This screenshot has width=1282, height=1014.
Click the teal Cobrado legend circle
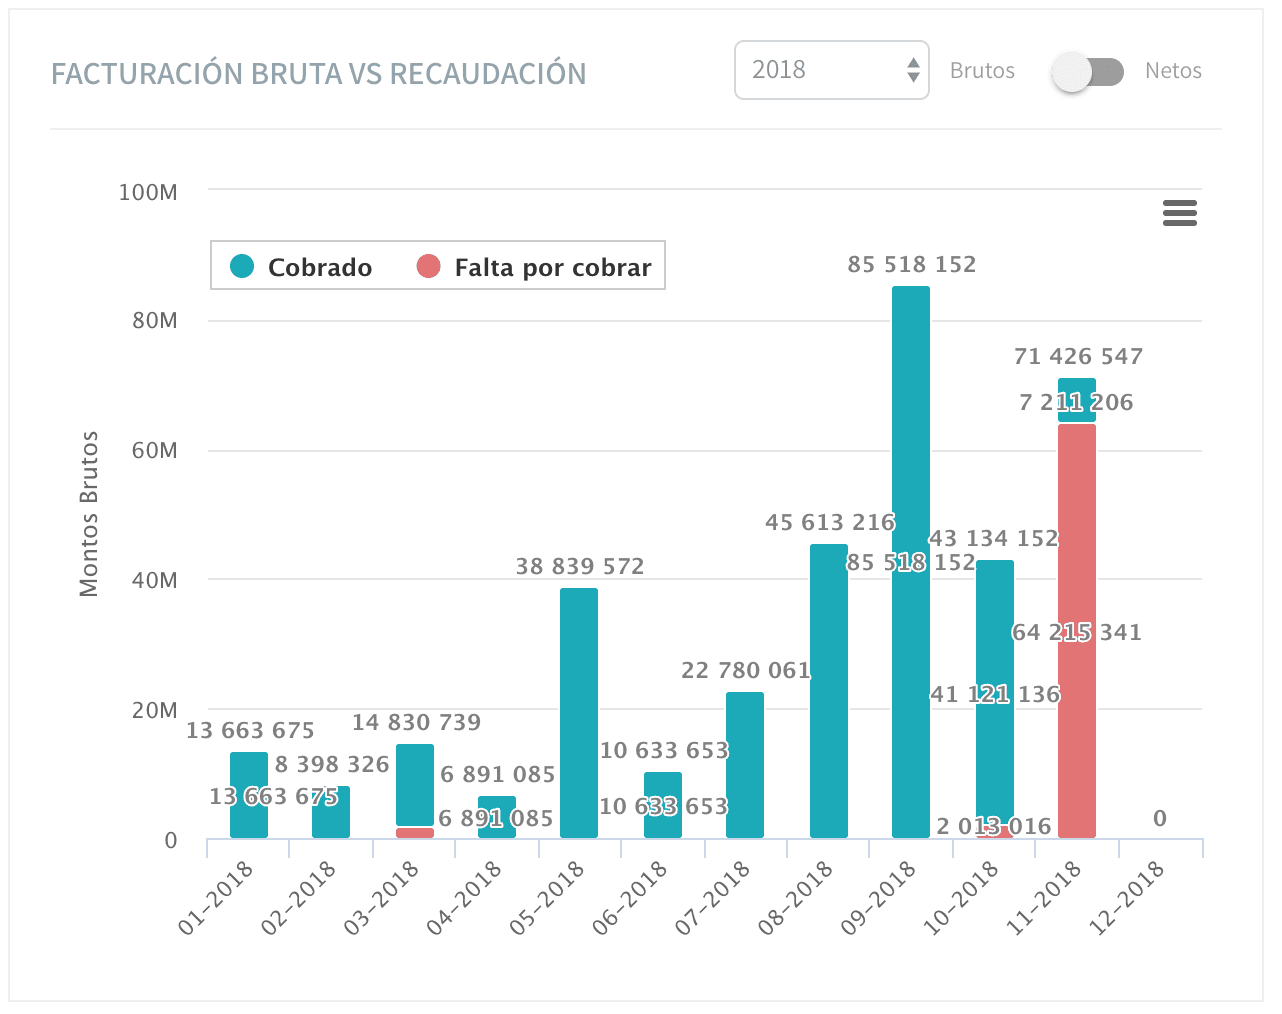pos(242,266)
